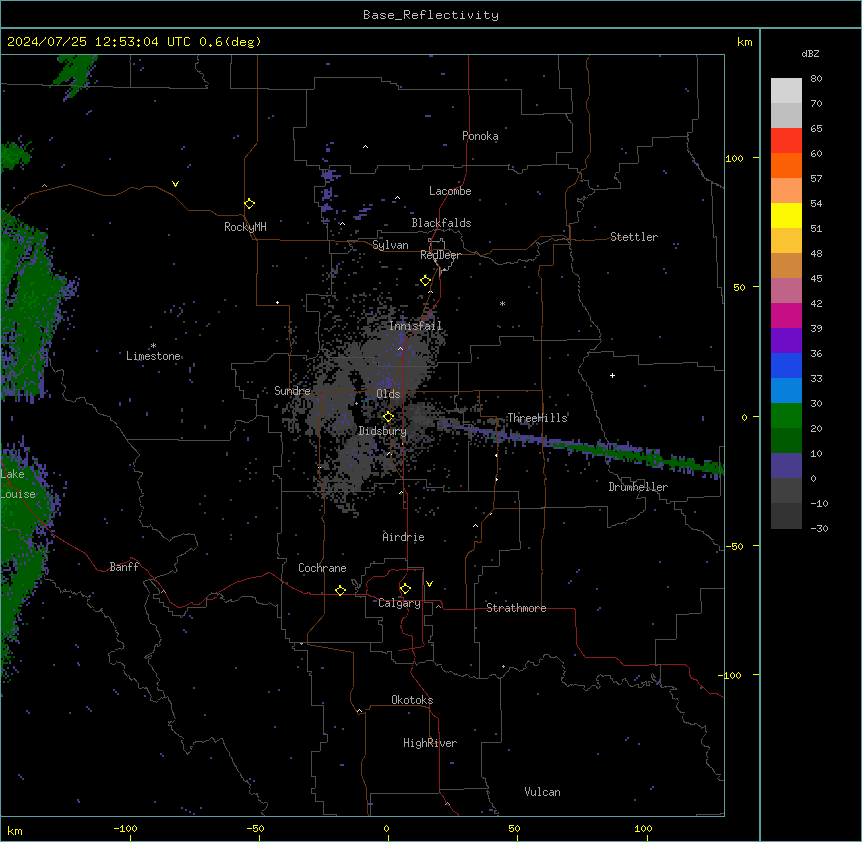Viewport: 862px width, 842px height.
Task: Select the light gray 70-80 dBZ legend swatch
Action: [786, 91]
